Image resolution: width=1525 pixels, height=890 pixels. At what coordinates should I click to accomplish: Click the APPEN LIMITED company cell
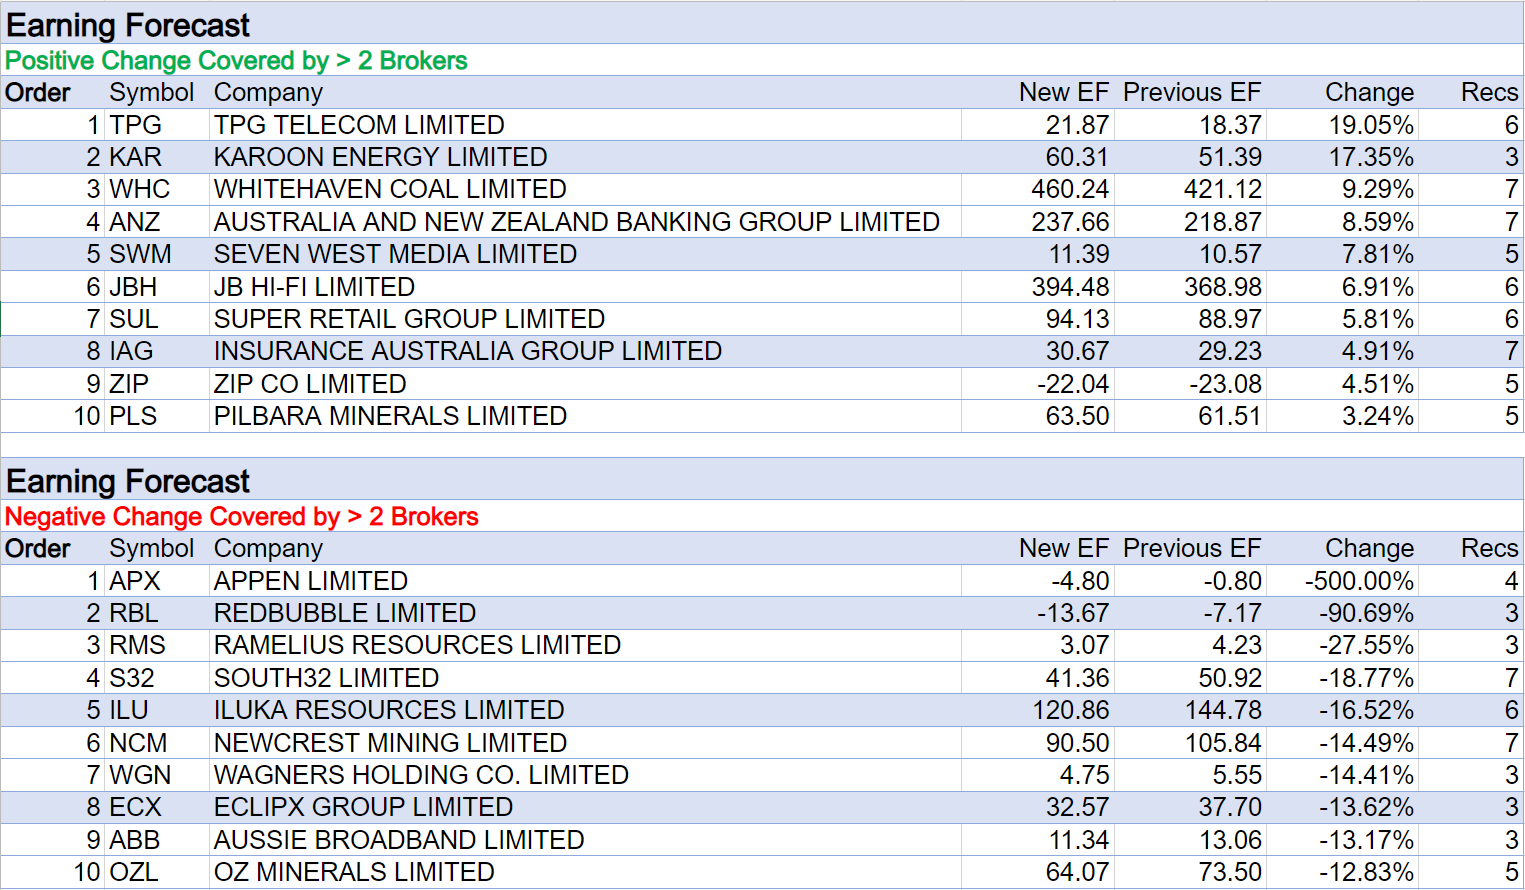311,581
